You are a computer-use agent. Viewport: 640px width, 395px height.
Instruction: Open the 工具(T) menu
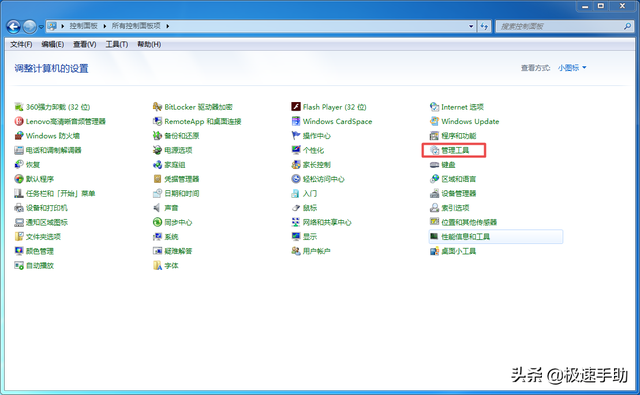pos(117,44)
